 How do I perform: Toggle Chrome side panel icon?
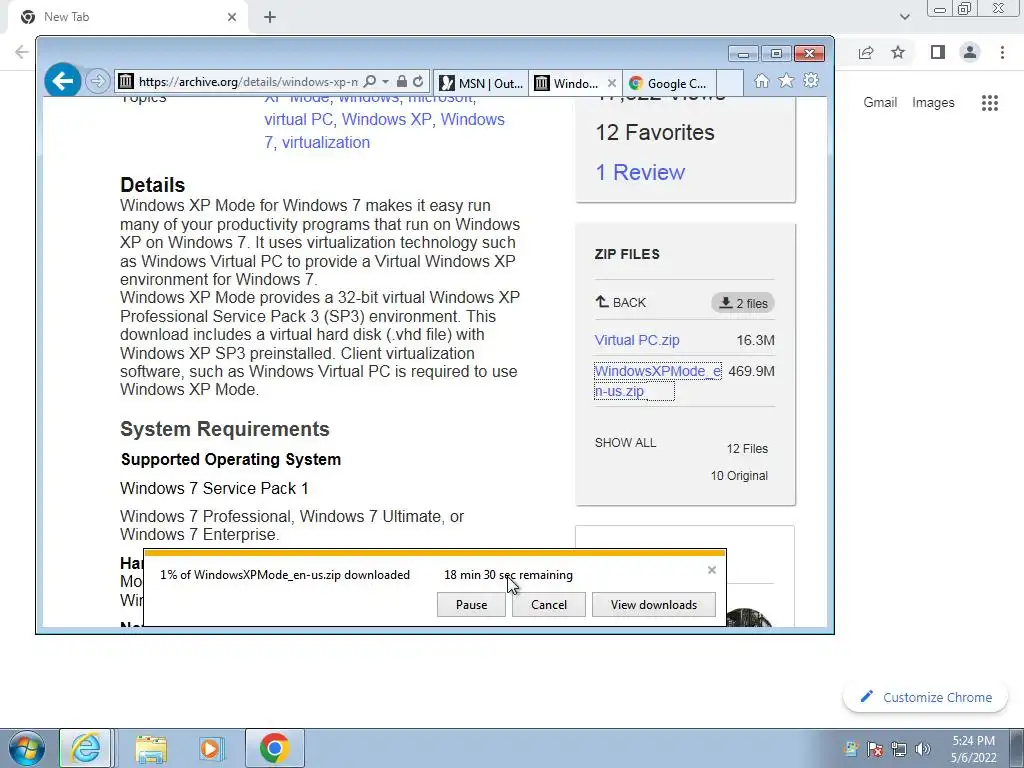click(x=938, y=52)
